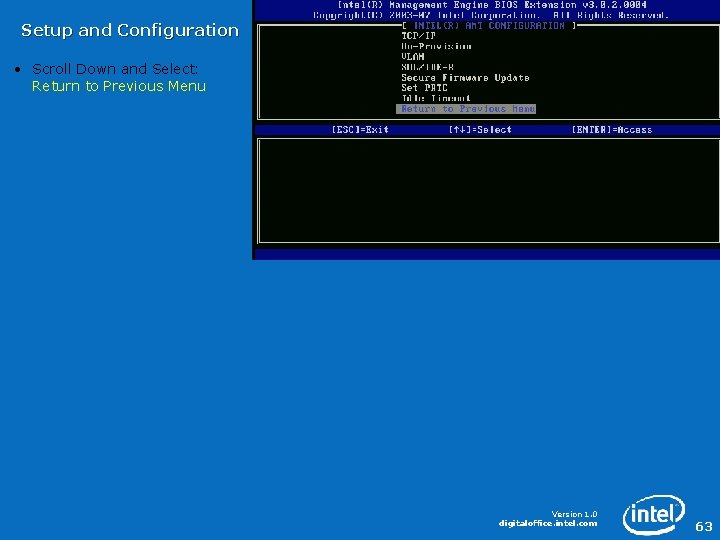Open Secure Firmware Update option
720x540 pixels.
coord(465,78)
